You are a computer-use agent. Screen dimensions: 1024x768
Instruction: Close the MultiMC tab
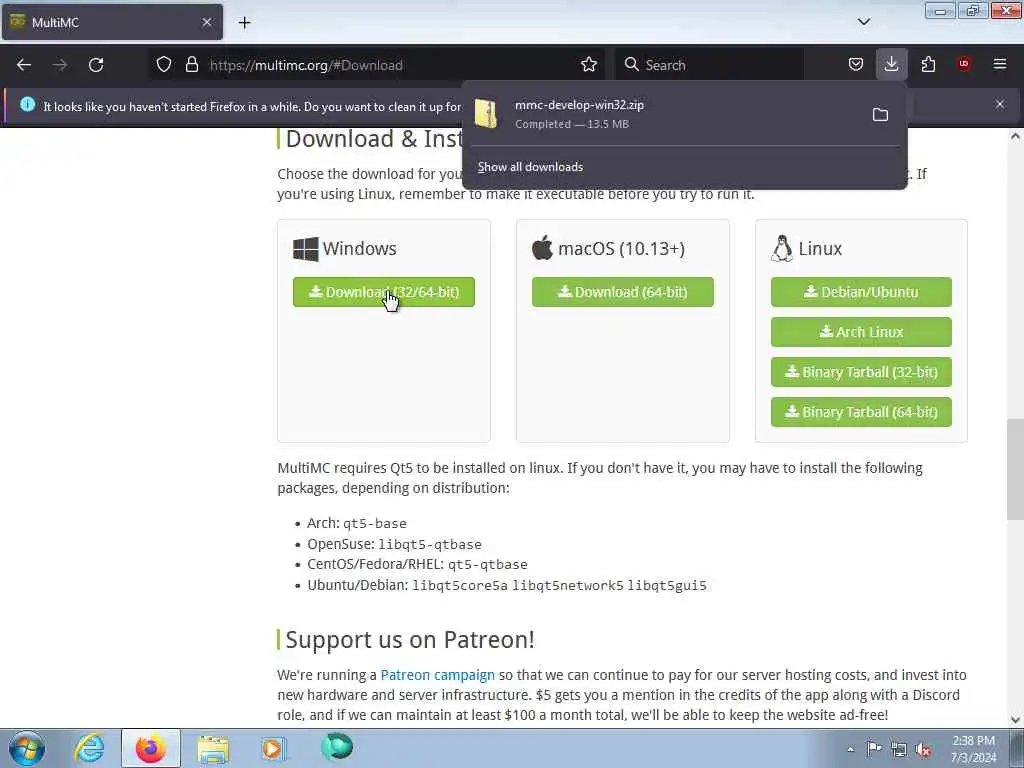coord(207,22)
